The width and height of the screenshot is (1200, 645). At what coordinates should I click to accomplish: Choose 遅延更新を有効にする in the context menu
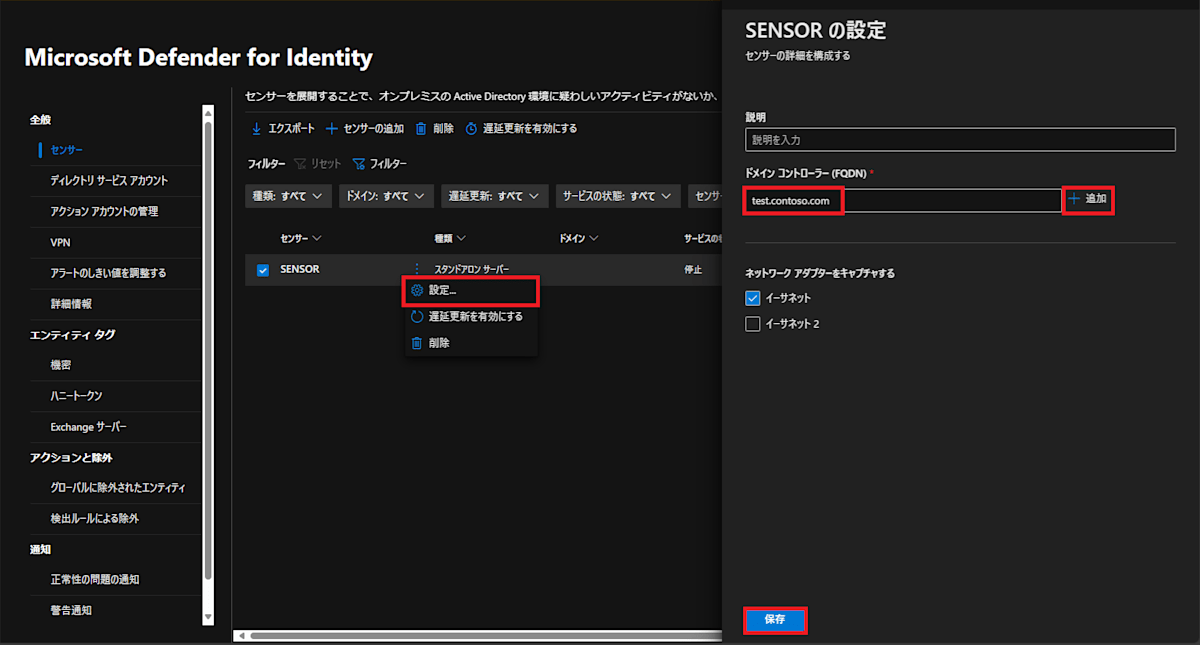[471, 316]
